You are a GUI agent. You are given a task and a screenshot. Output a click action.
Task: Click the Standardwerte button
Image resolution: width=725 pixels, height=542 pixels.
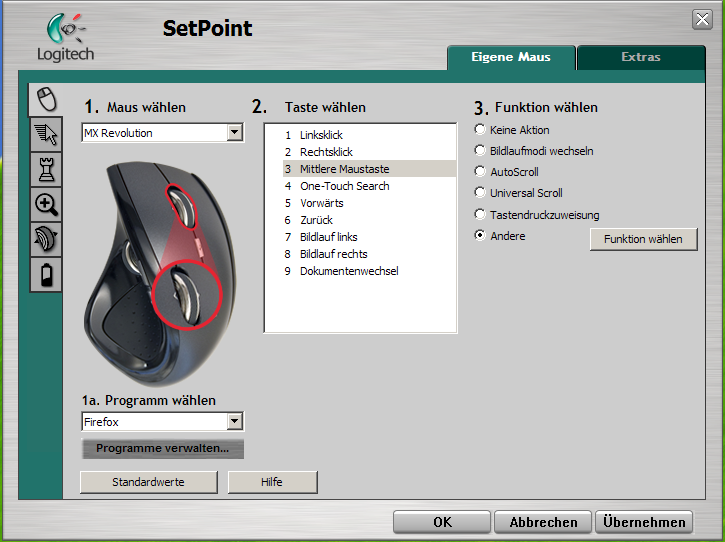[148, 482]
